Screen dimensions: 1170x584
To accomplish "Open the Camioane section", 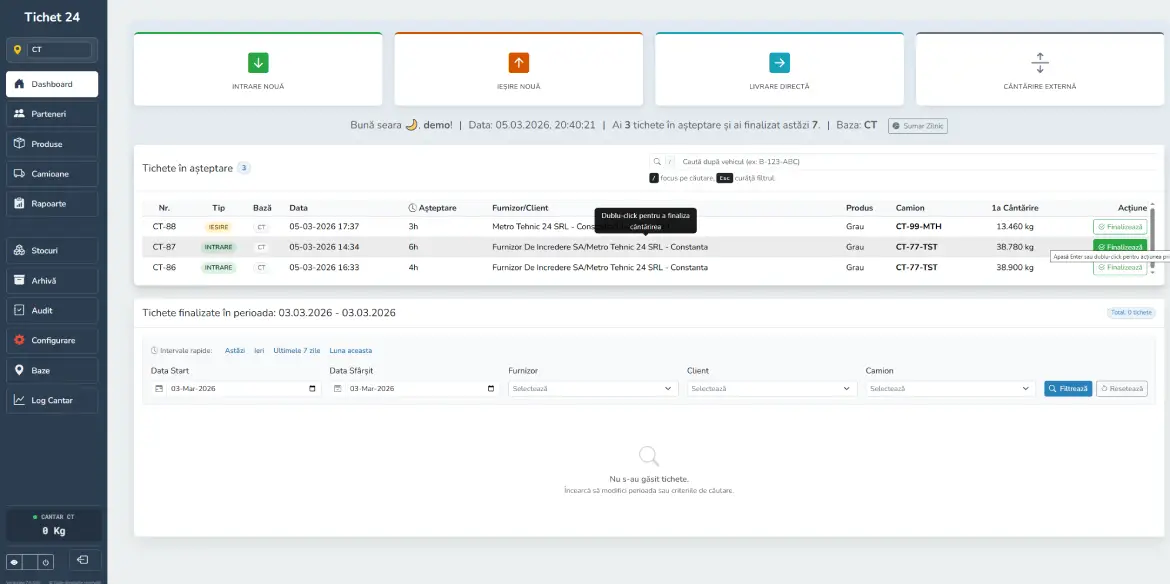I will pyautogui.click(x=52, y=172).
